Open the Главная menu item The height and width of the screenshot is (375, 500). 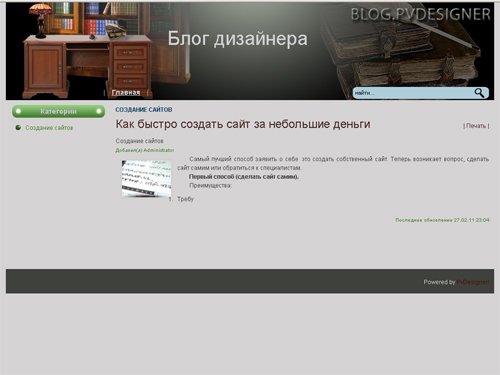click(126, 93)
